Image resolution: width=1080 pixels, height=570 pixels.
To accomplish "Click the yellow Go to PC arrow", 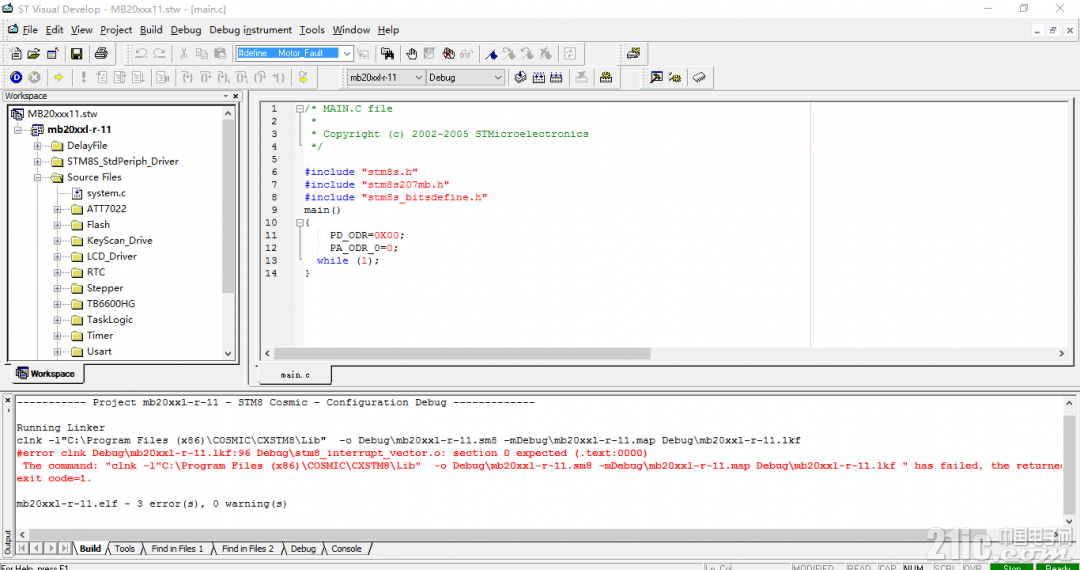I will point(59,77).
